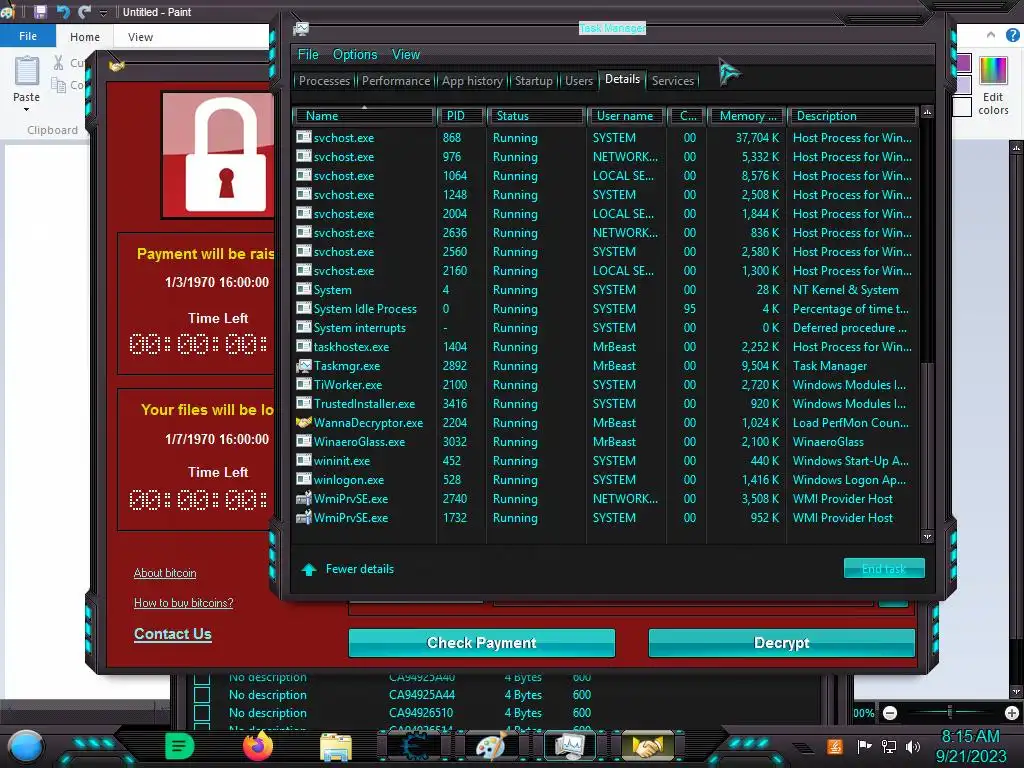This screenshot has height=768, width=1024.
Task: Open Task Manager's View menu
Action: pos(406,55)
